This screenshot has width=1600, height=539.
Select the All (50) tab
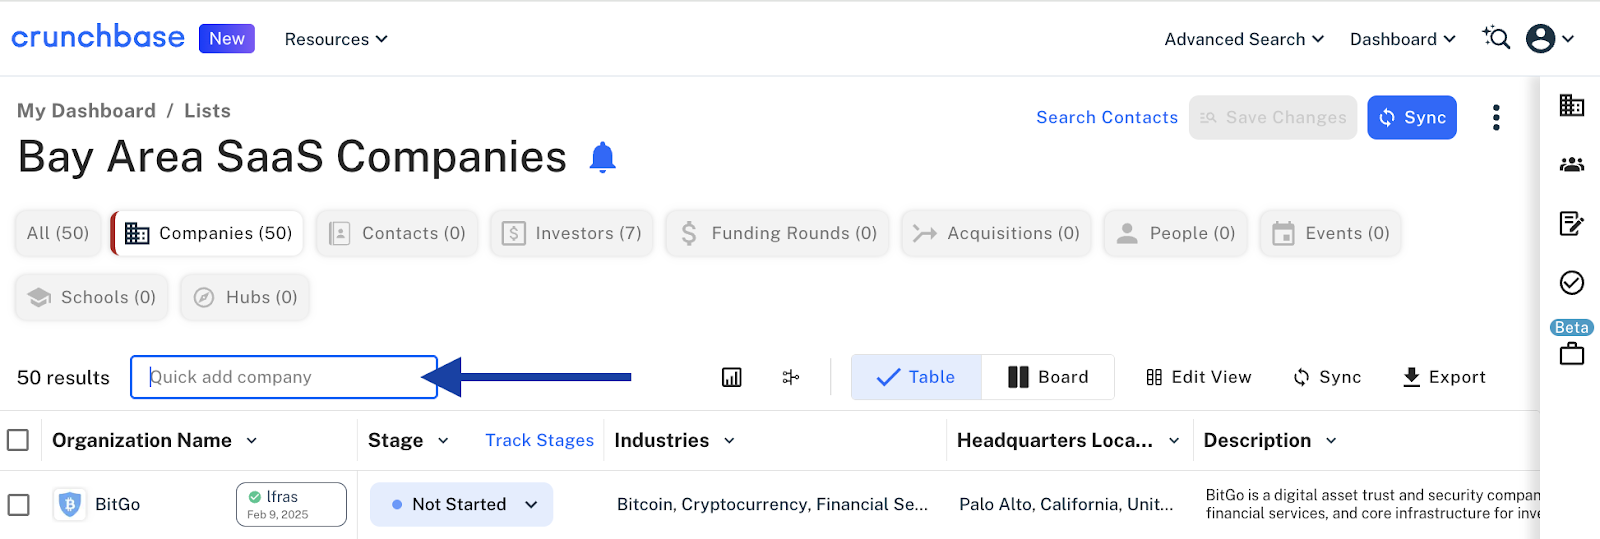click(58, 233)
